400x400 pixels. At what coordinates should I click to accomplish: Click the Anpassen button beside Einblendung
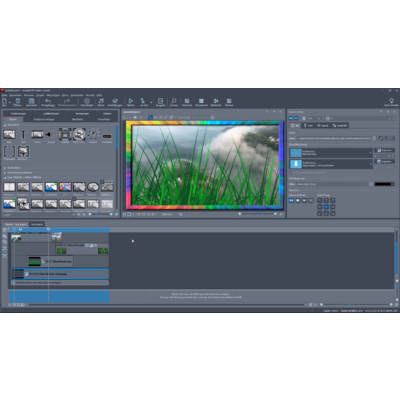(385, 150)
